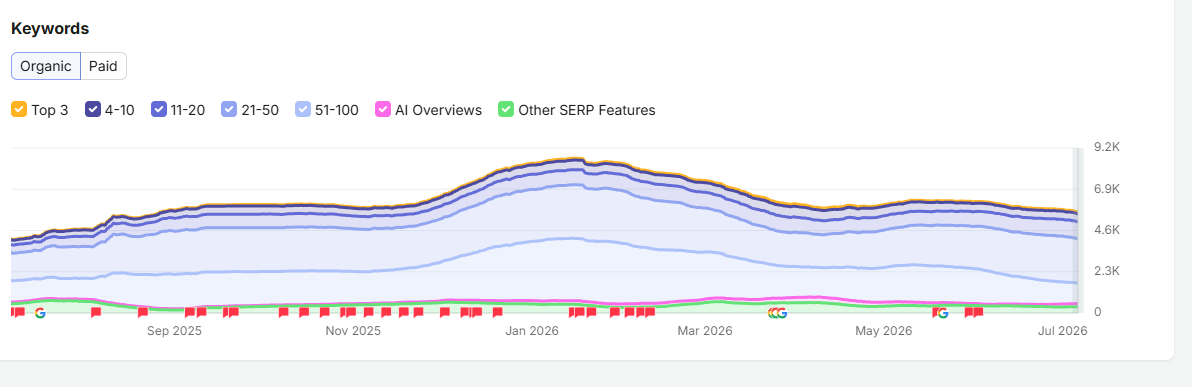
Task: Click the Mar 2026 x-axis label
Action: tap(705, 331)
